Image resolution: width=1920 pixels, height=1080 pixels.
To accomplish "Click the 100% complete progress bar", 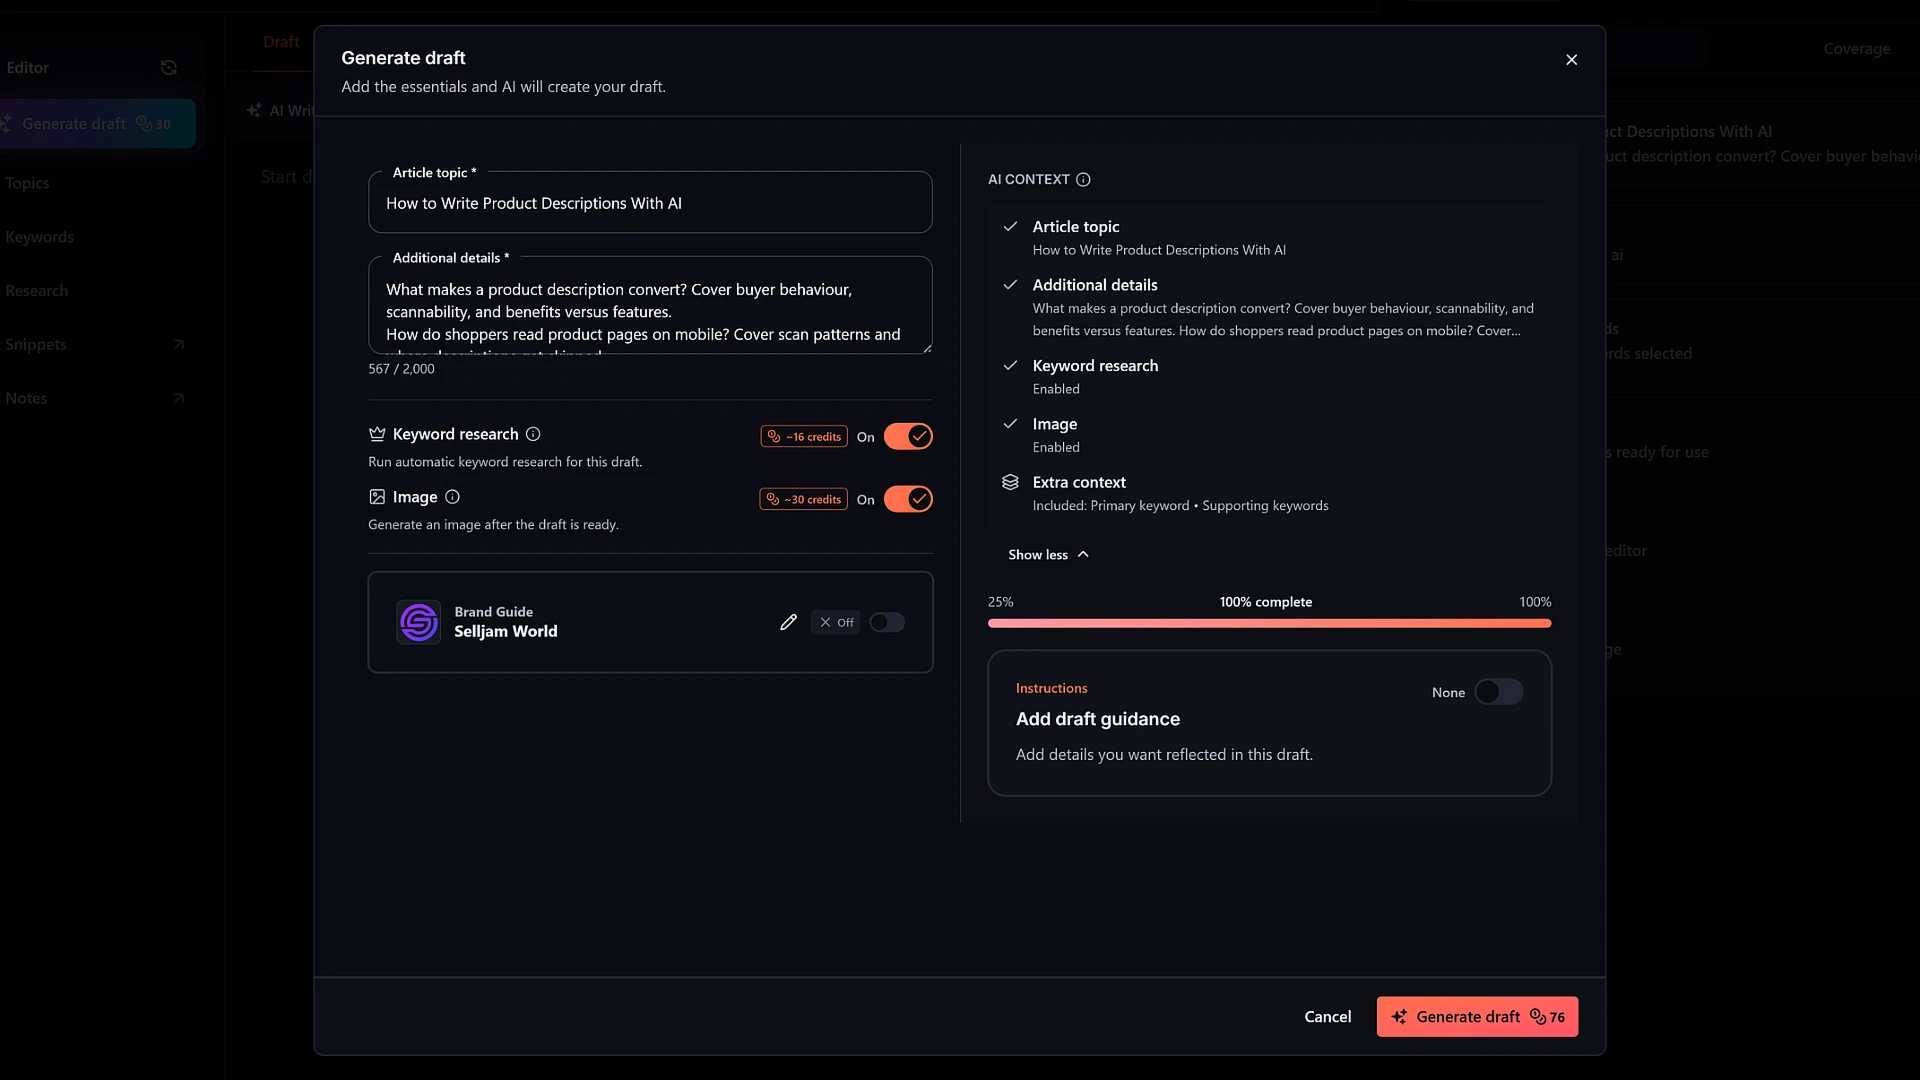I will (x=1269, y=624).
